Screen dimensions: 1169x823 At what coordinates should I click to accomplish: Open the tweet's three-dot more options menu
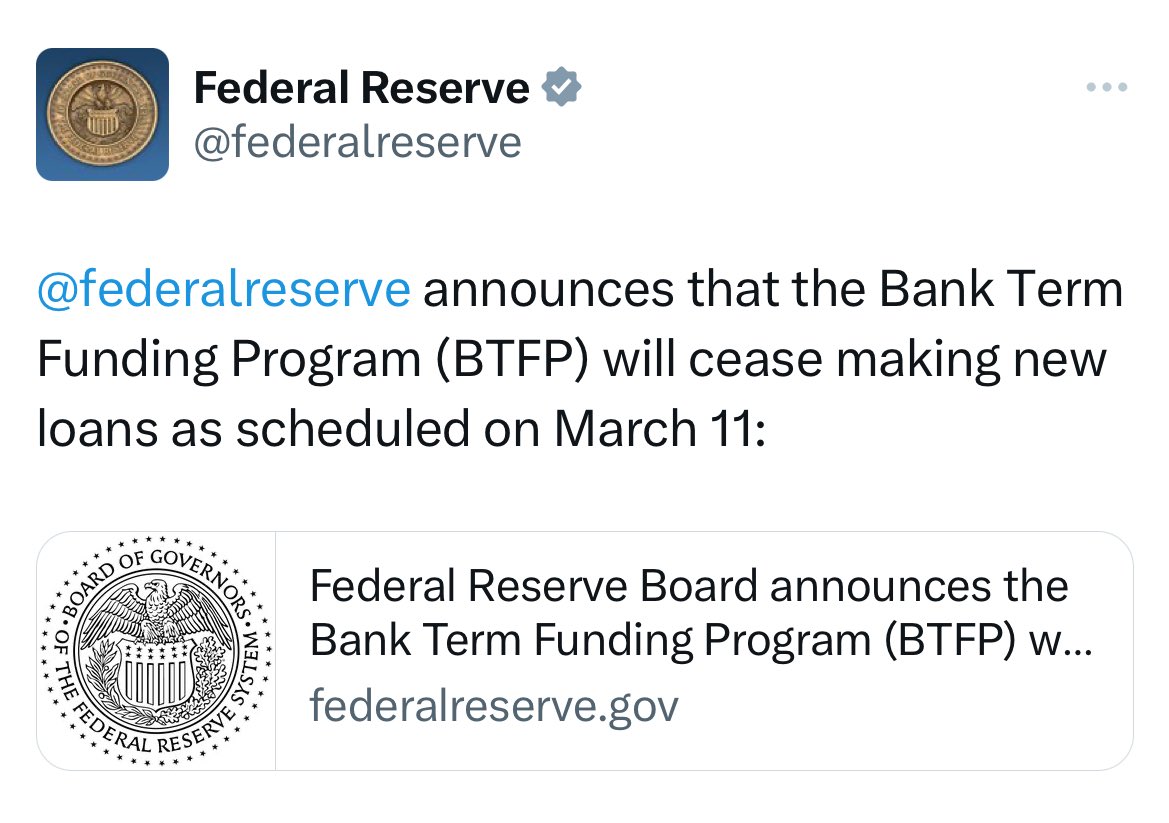click(1107, 88)
